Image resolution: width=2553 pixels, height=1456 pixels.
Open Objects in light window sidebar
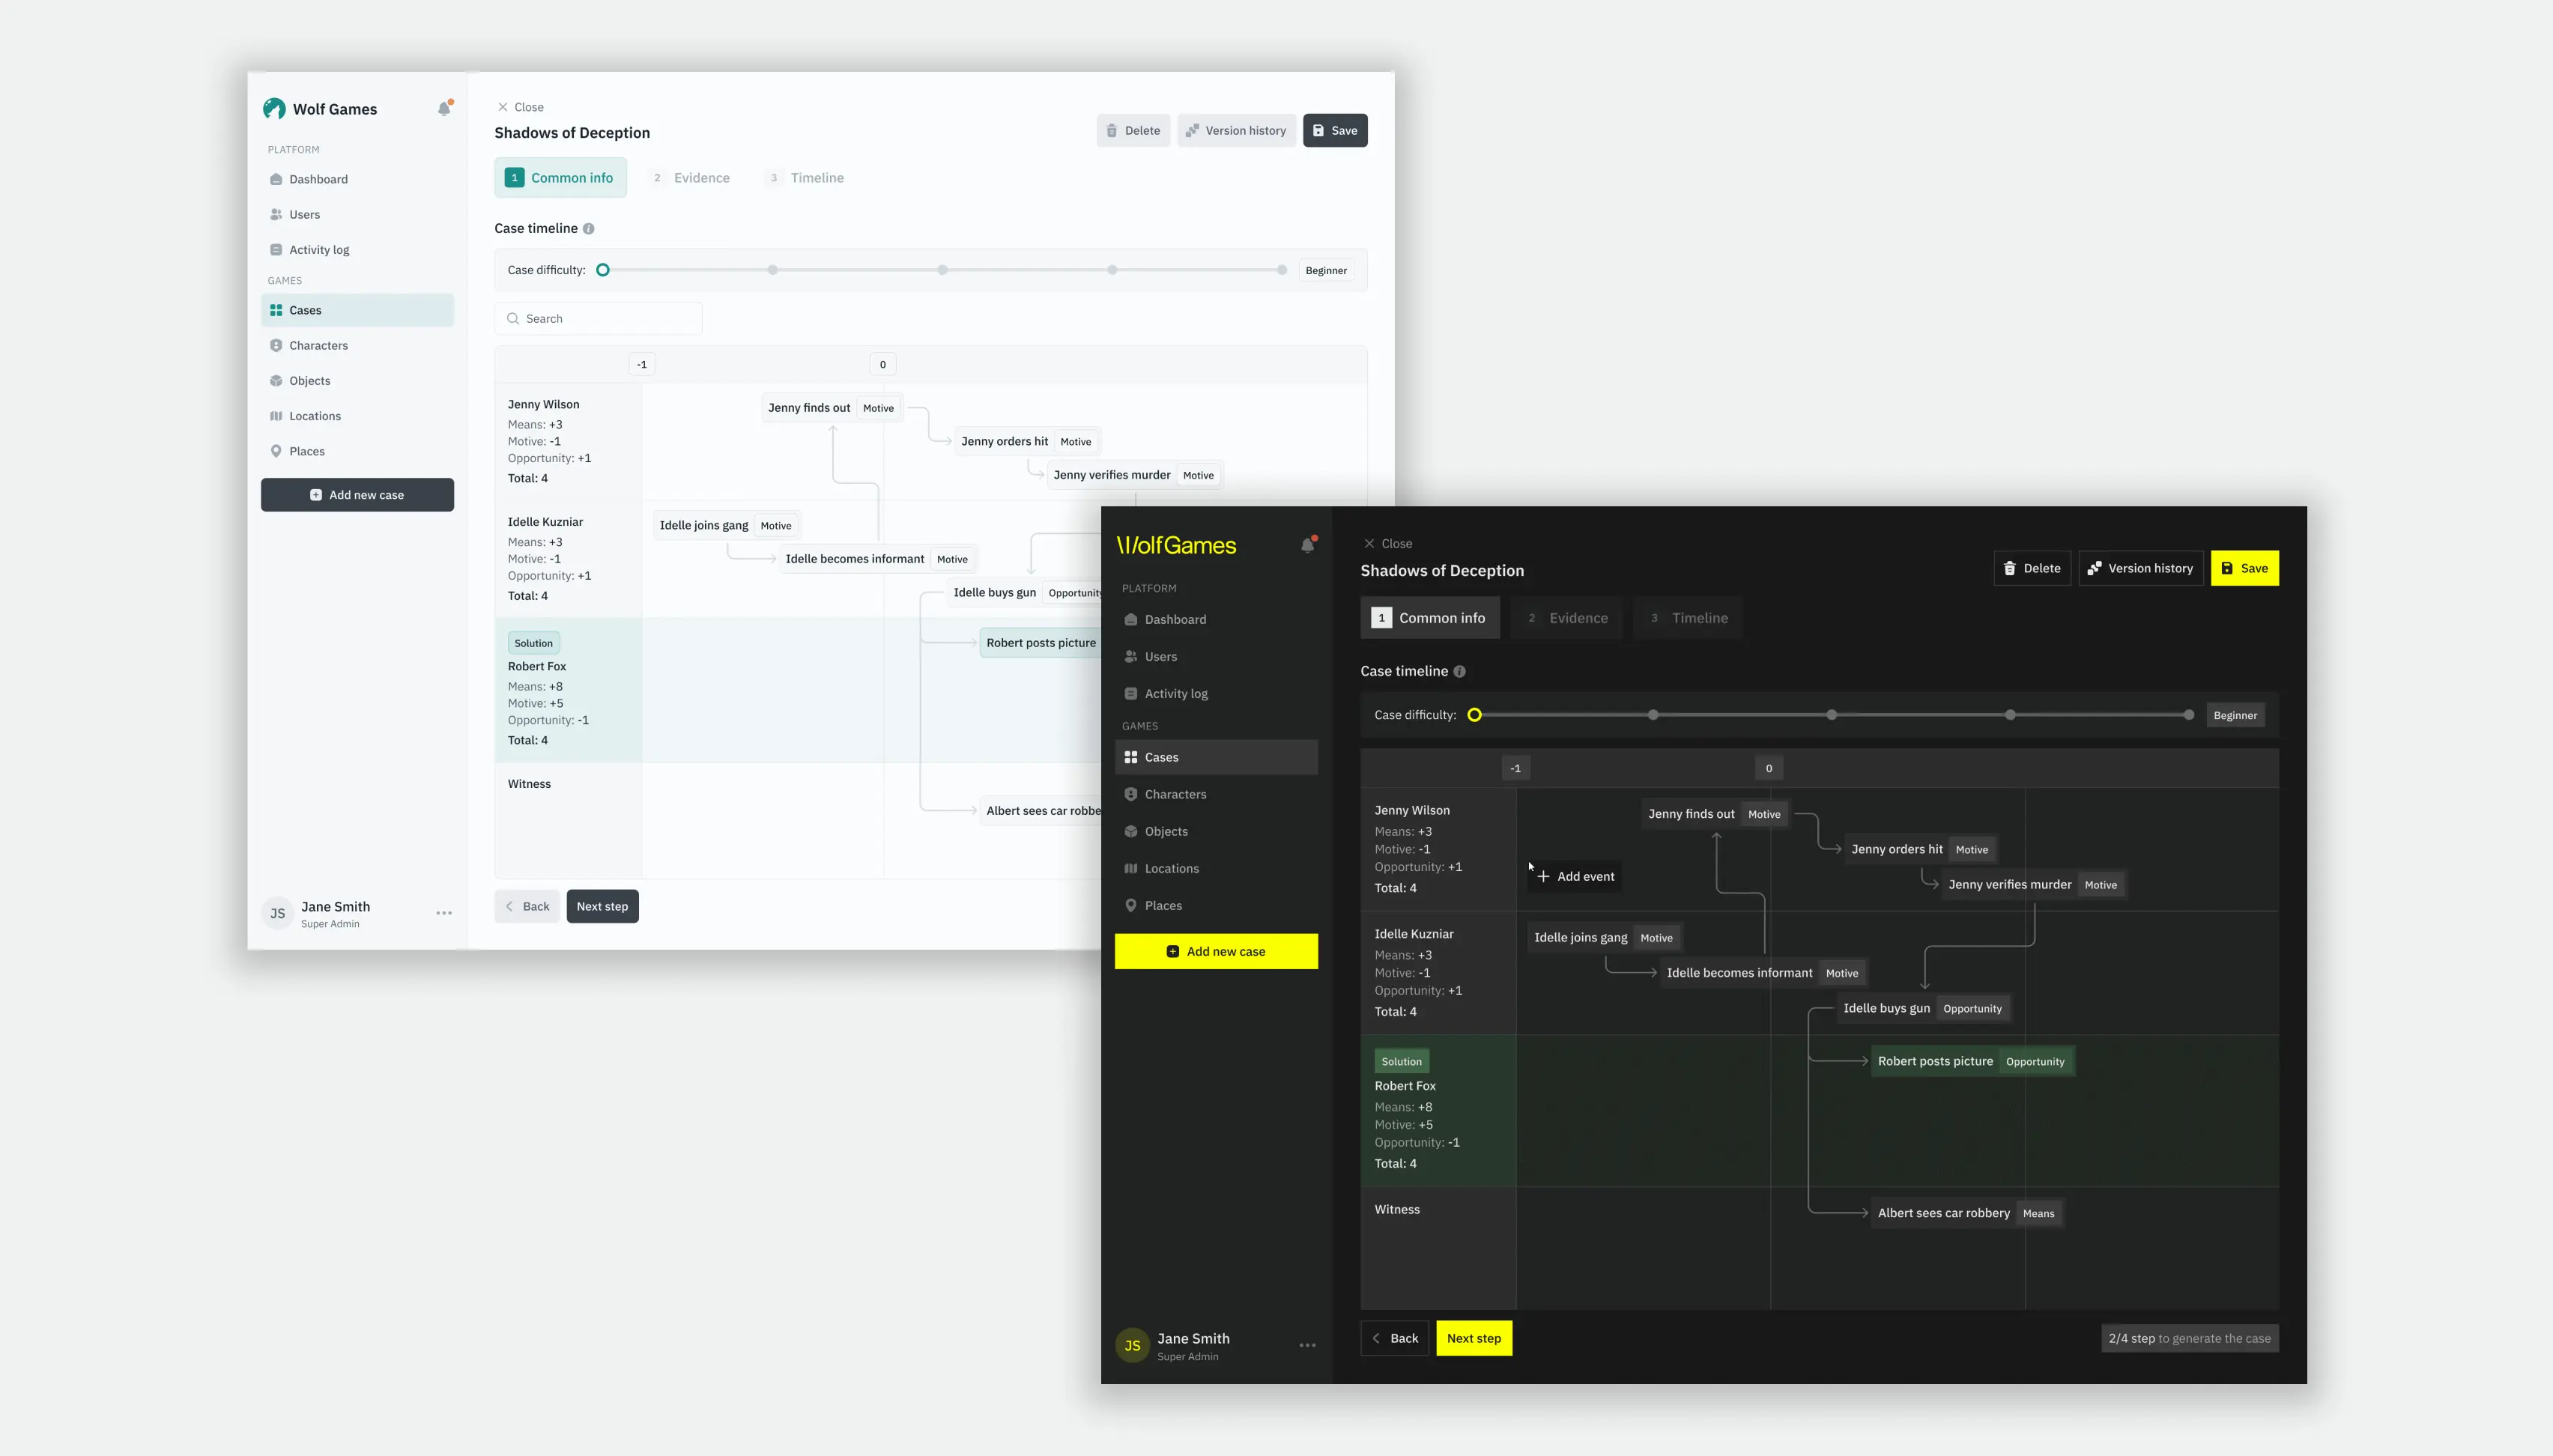357,381
